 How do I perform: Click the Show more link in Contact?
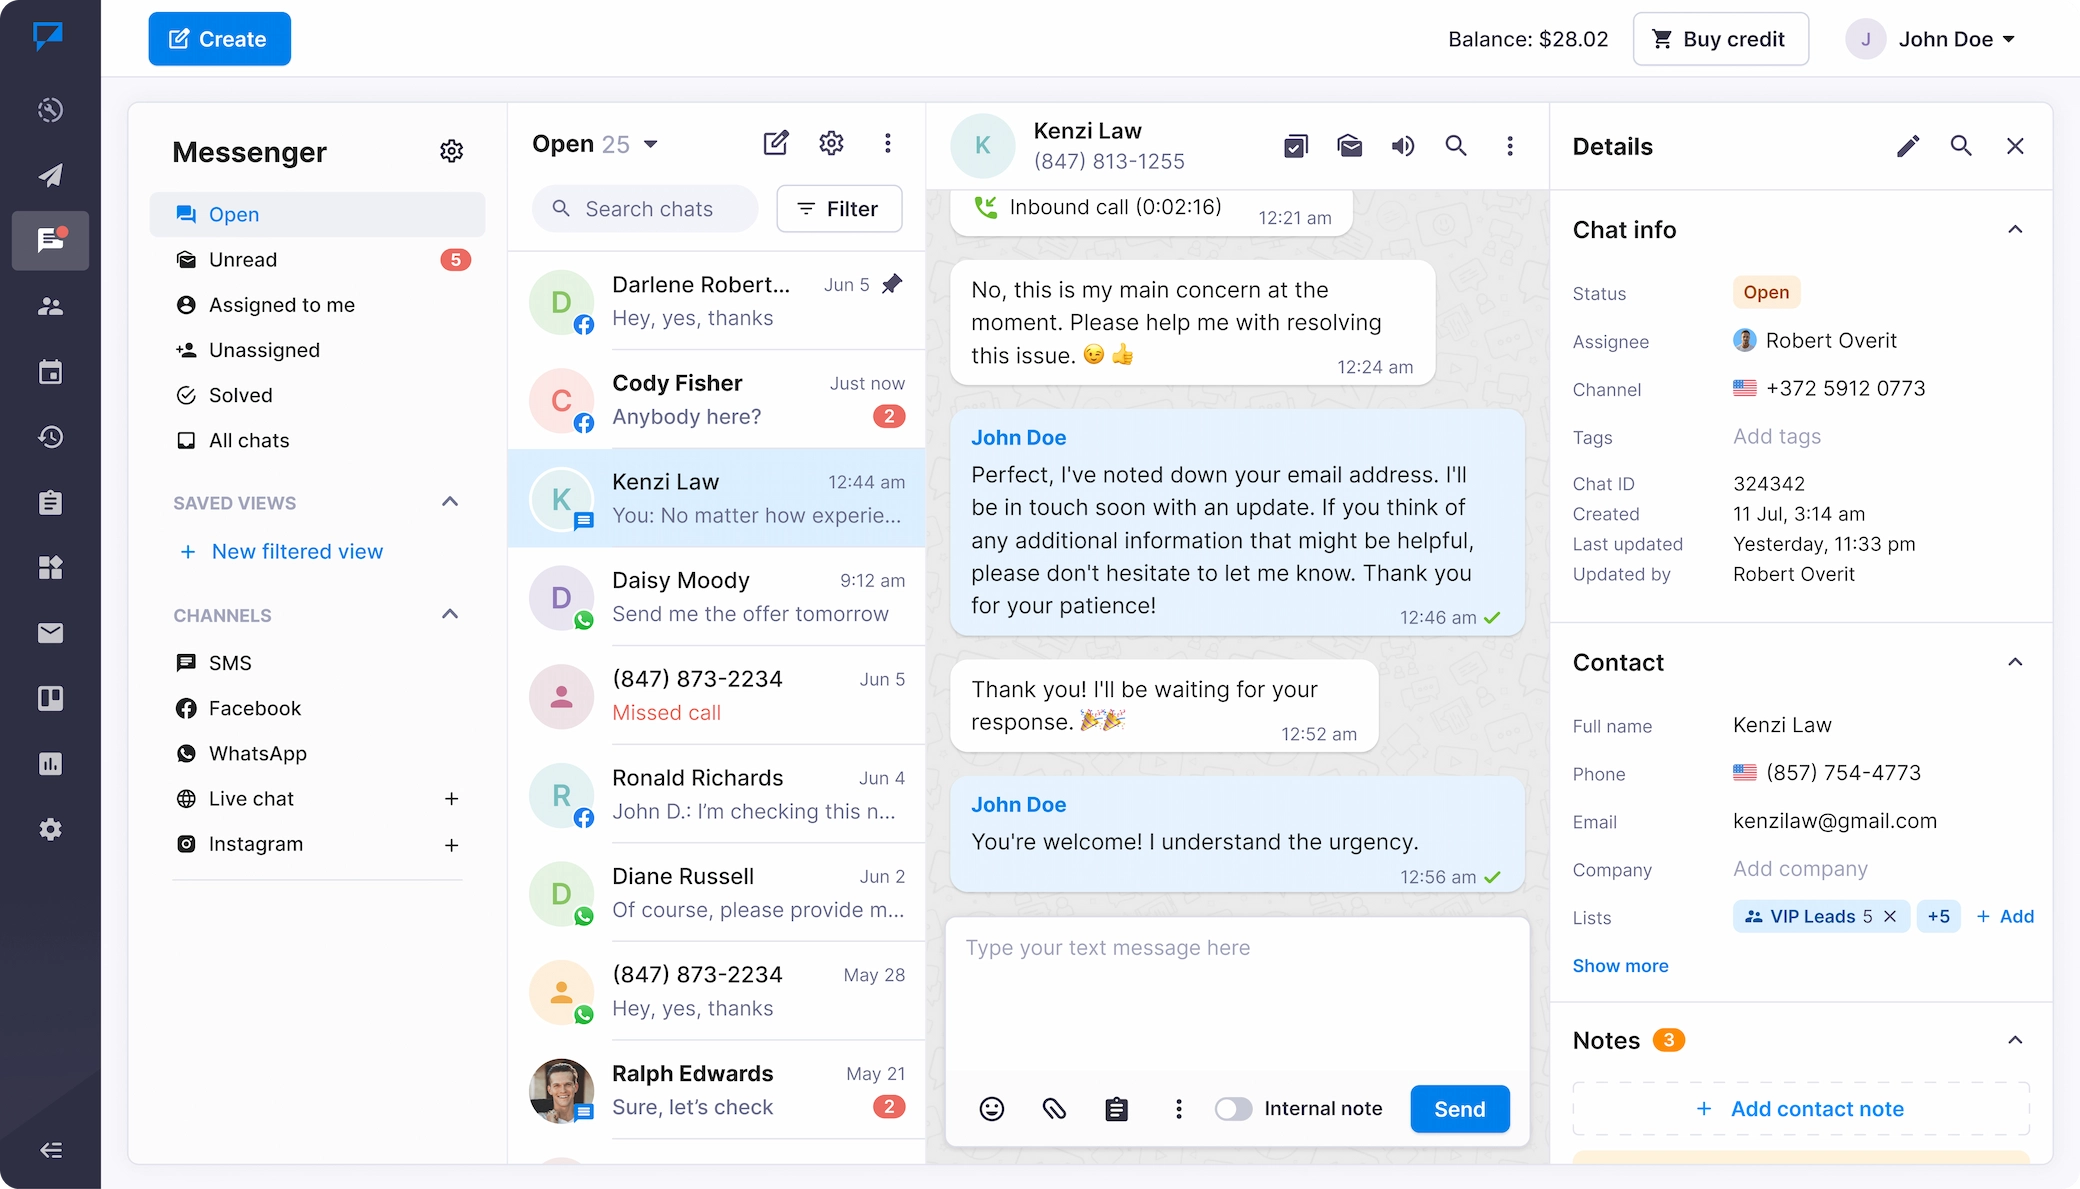click(1620, 965)
